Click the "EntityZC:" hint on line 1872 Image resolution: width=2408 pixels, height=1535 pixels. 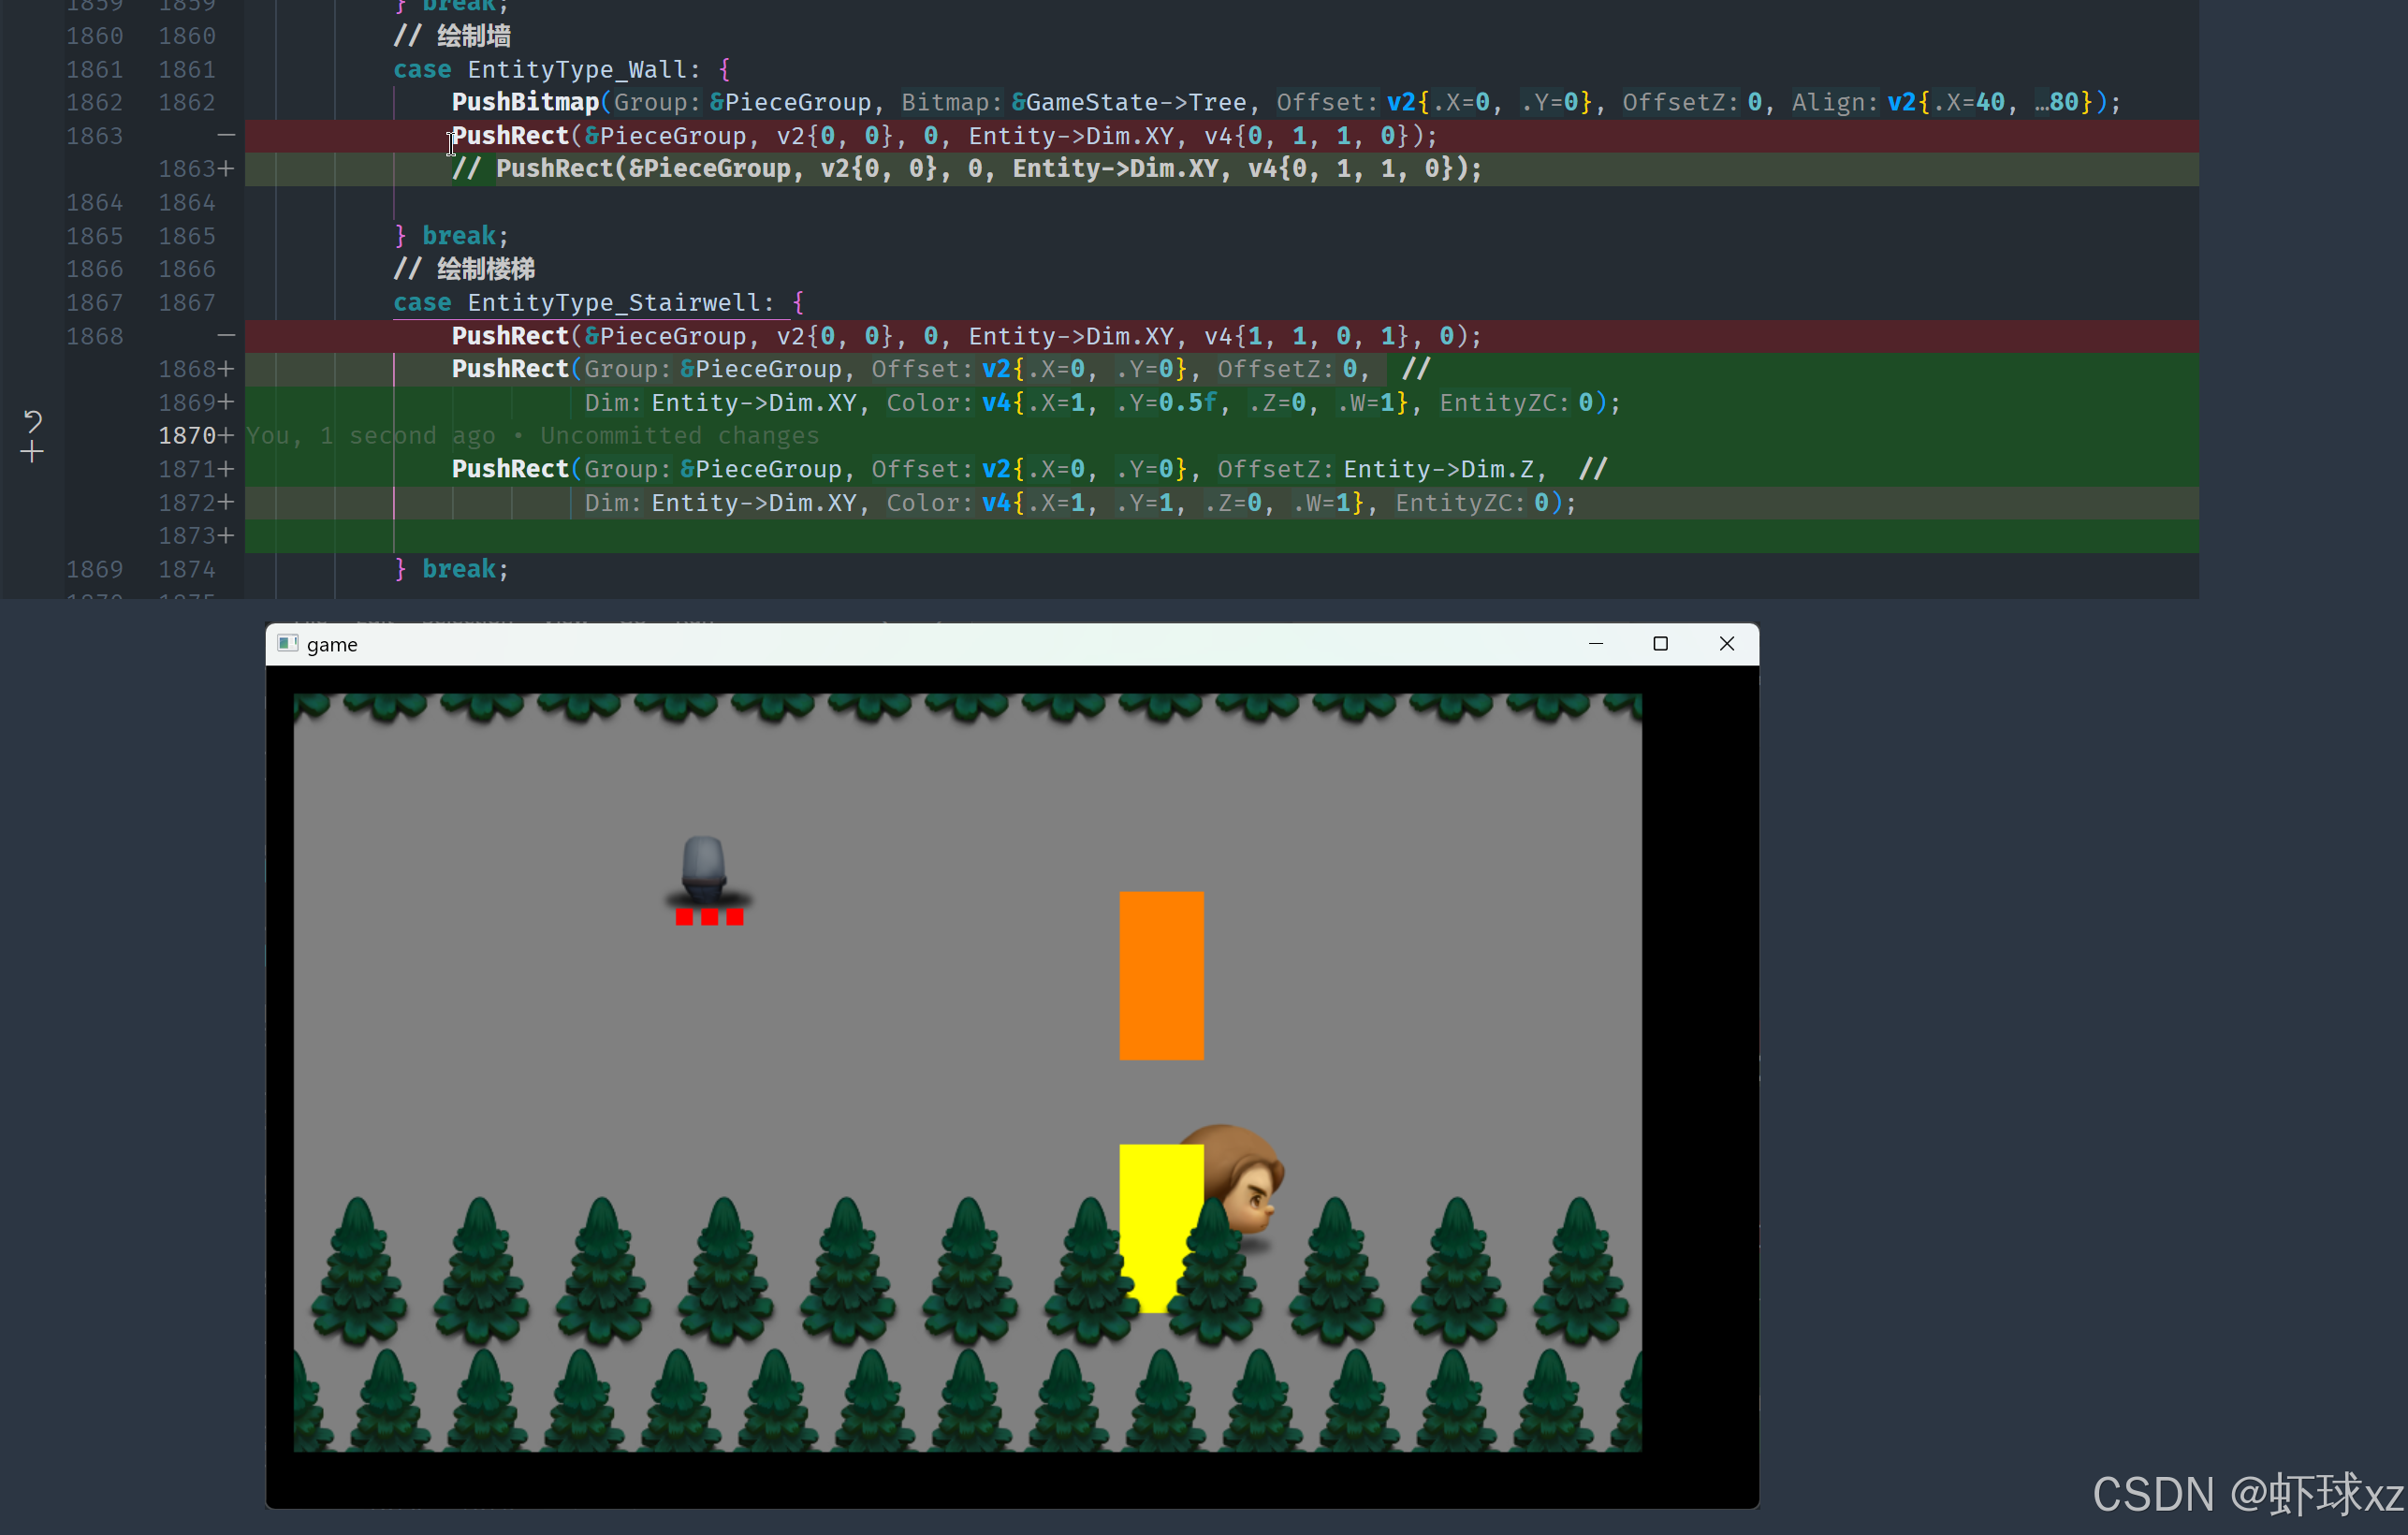(1461, 503)
